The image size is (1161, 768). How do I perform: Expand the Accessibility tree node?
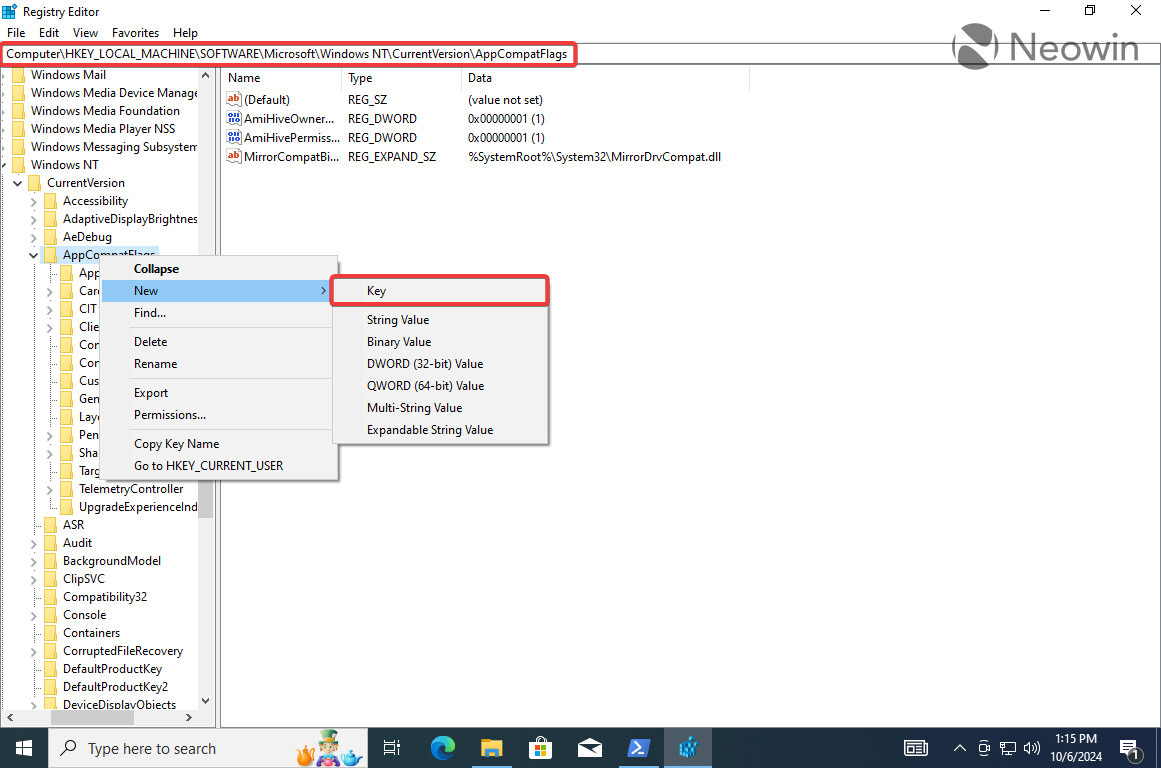pyautogui.click(x=33, y=201)
